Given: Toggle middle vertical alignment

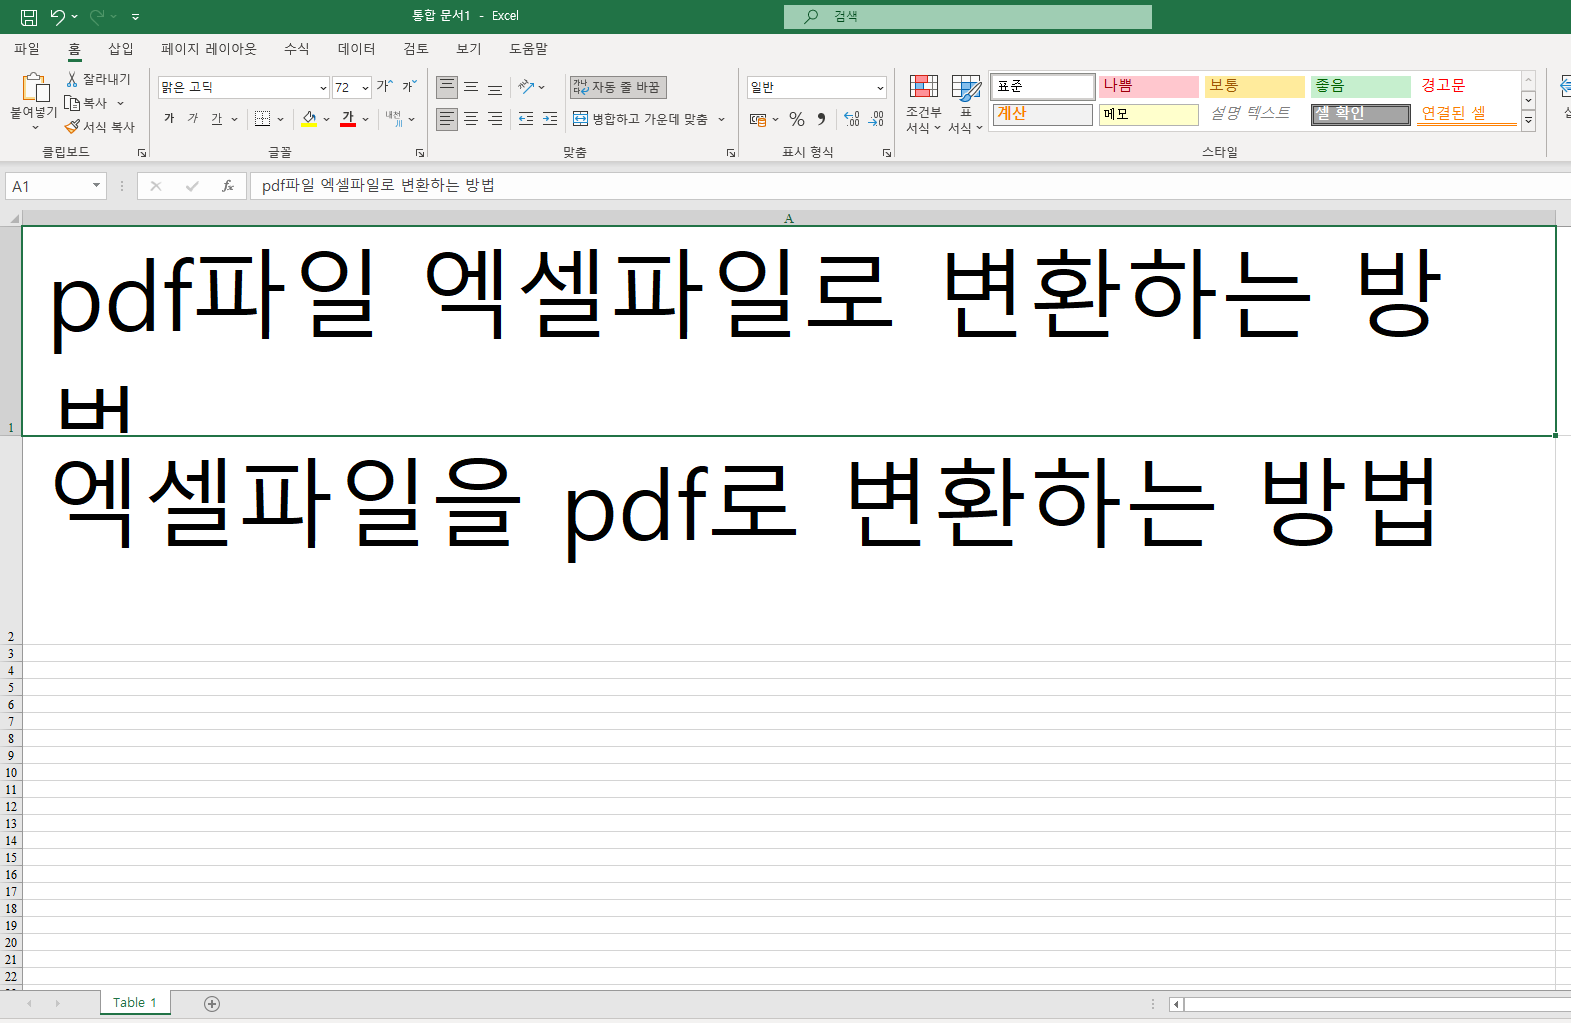Looking at the screenshot, I should (x=471, y=87).
